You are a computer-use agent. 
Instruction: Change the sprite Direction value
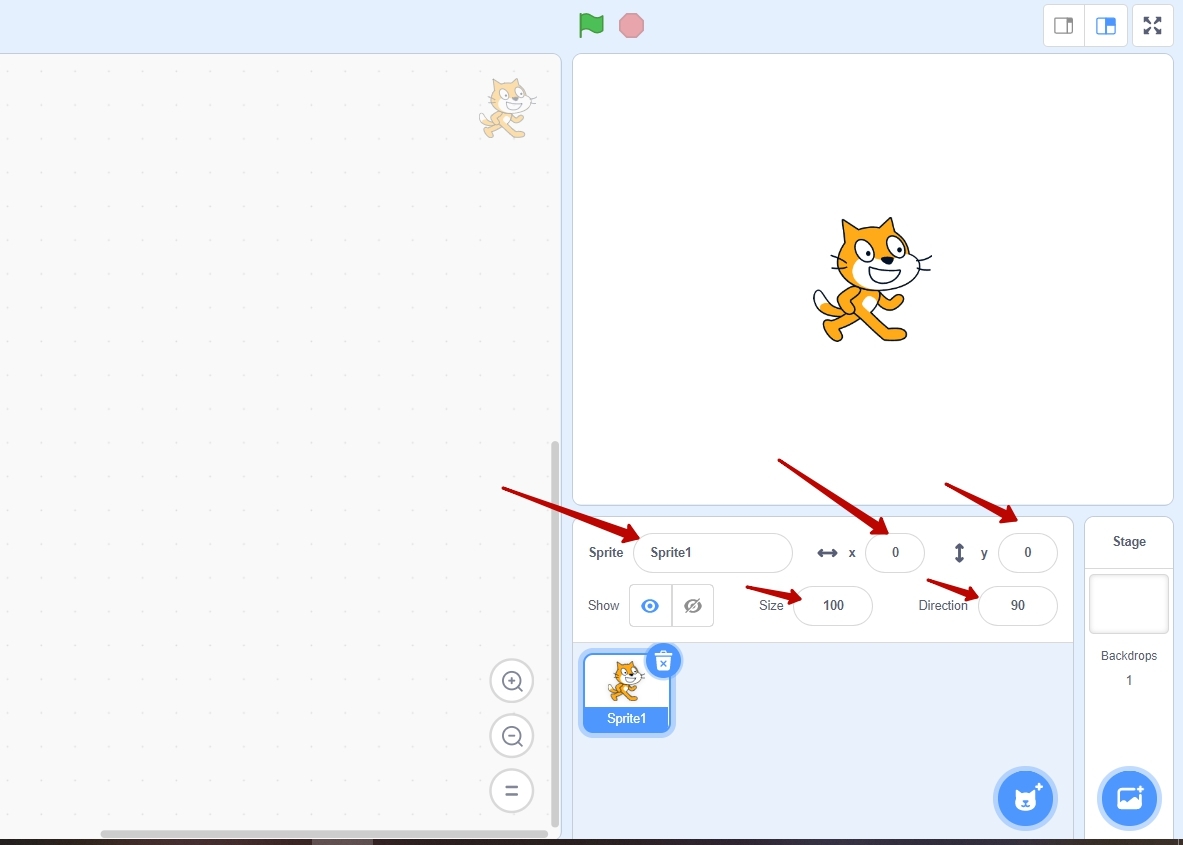click(x=1018, y=606)
